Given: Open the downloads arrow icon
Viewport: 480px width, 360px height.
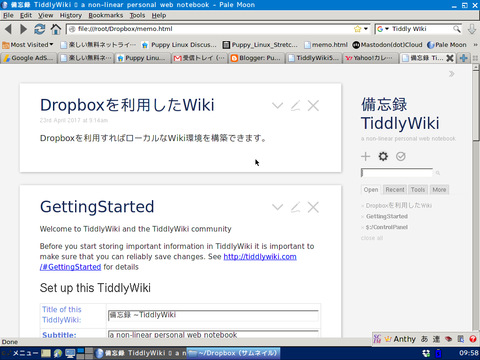Looking at the screenshot, I should [472, 29].
